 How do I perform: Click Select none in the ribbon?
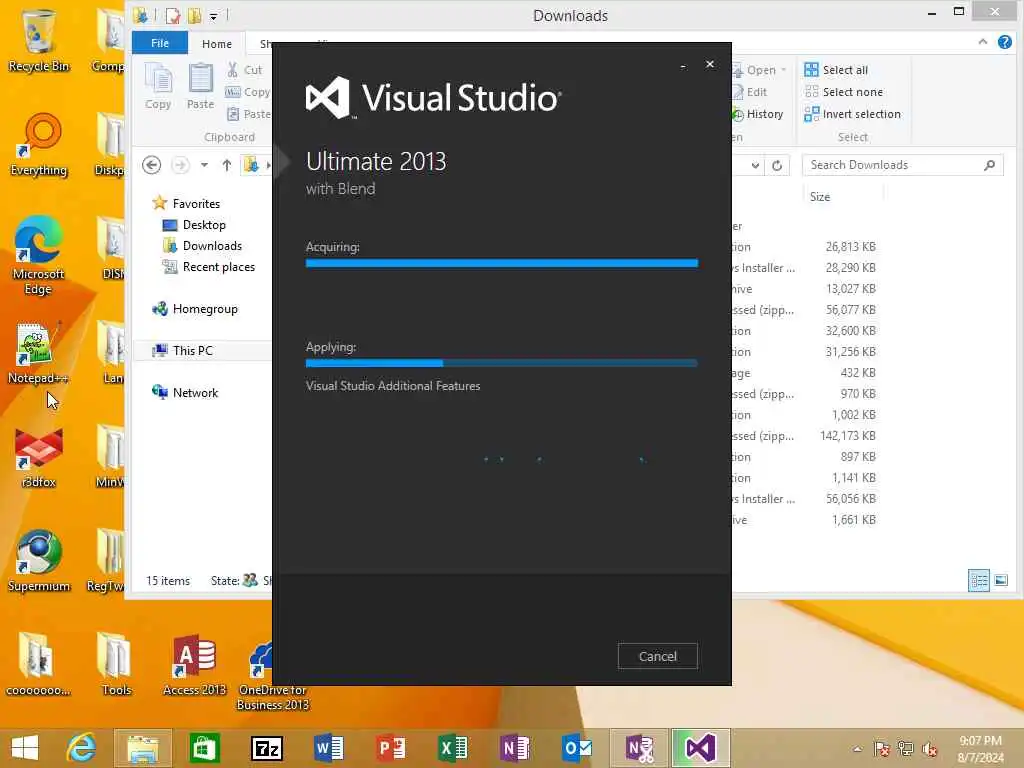(844, 92)
